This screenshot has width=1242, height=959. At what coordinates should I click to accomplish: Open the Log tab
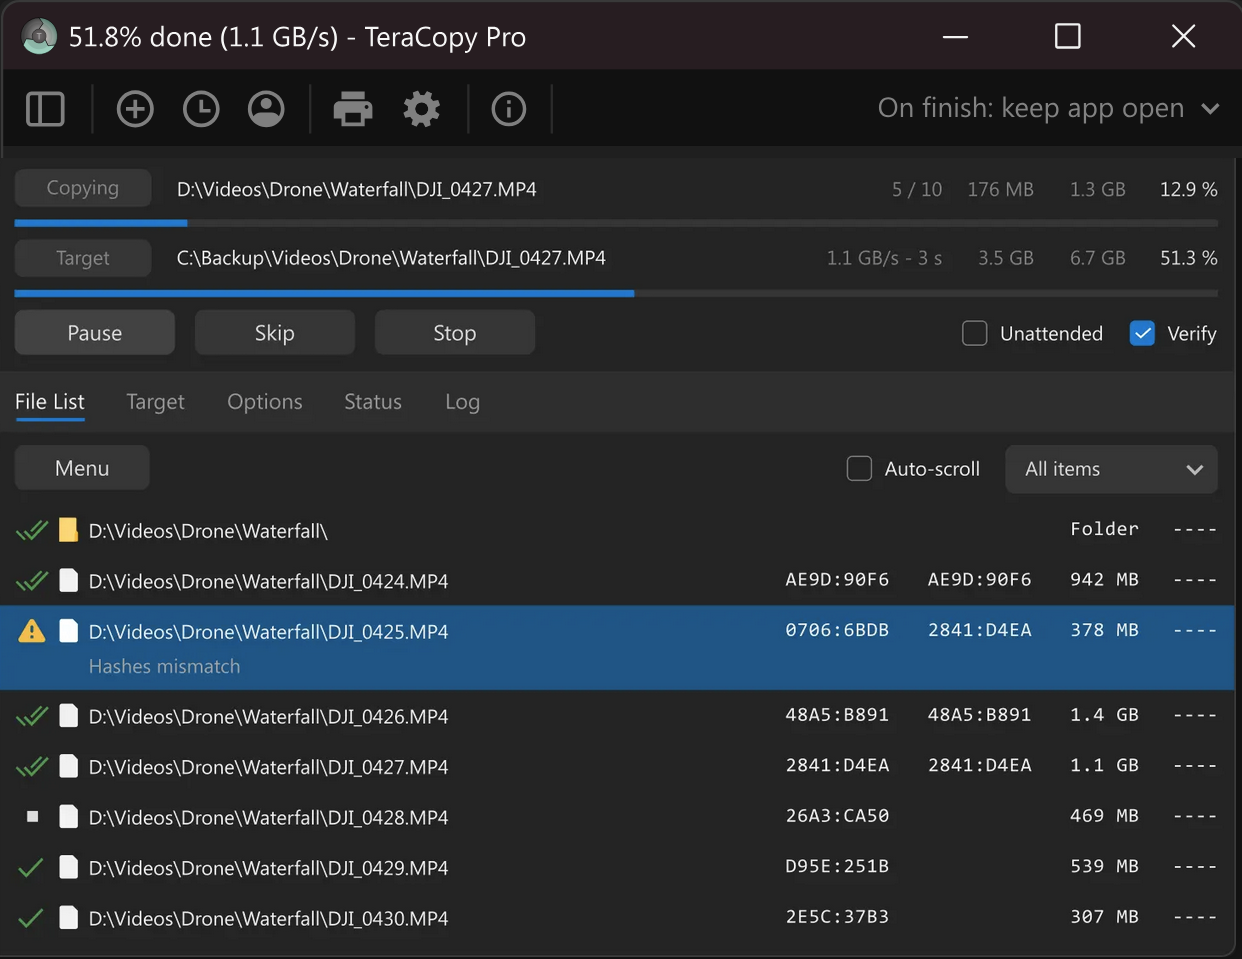(462, 402)
